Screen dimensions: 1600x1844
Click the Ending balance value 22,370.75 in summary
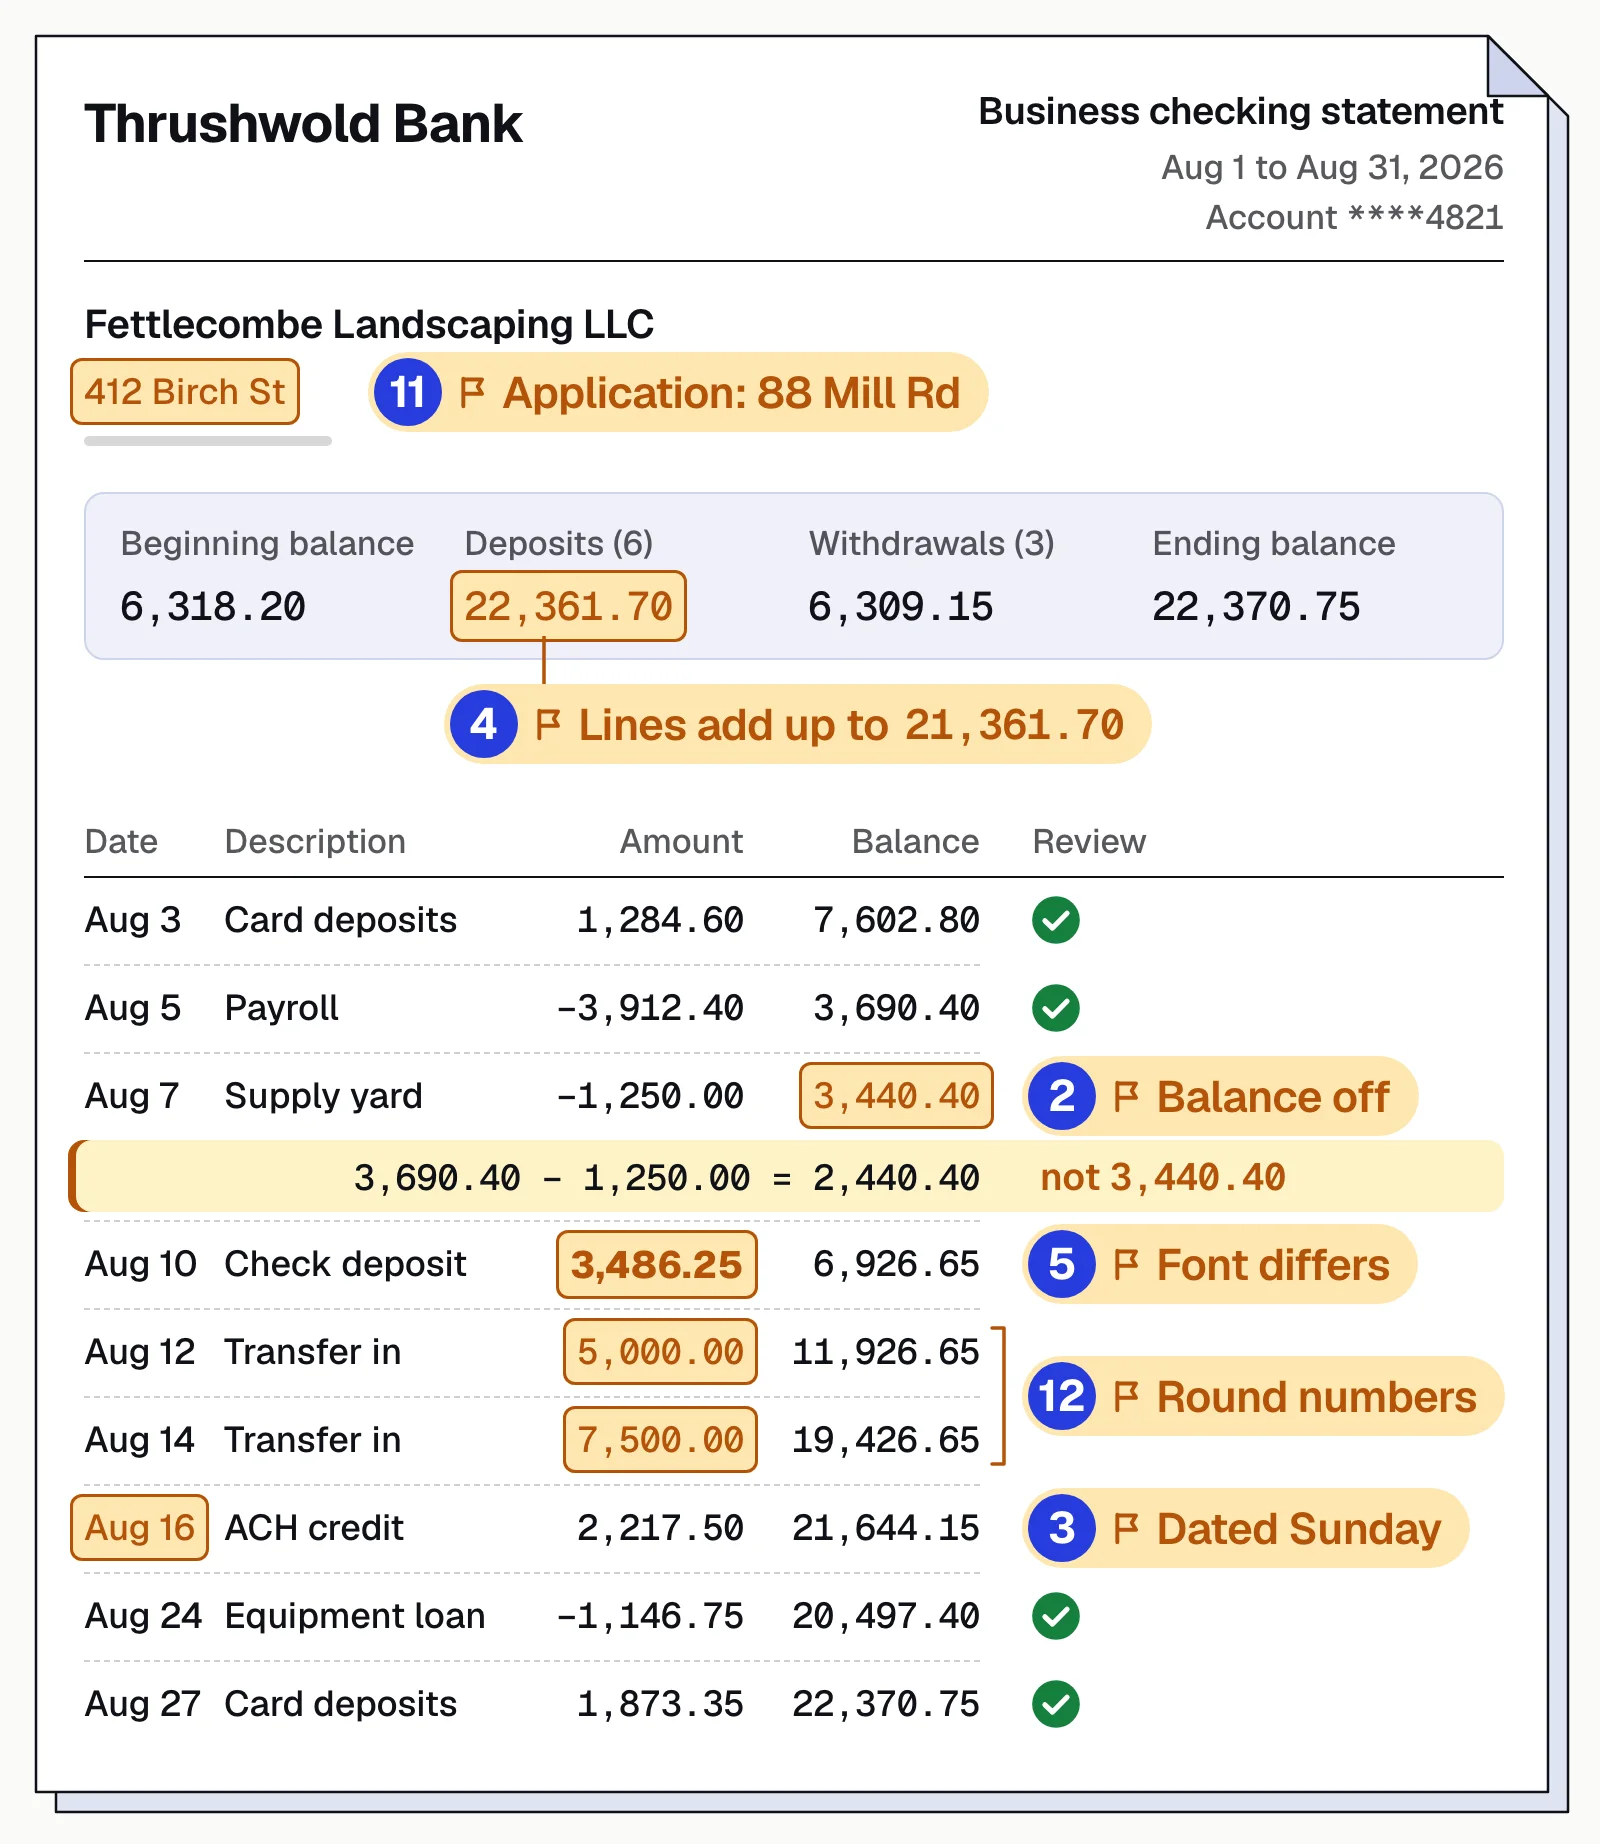pos(1256,607)
